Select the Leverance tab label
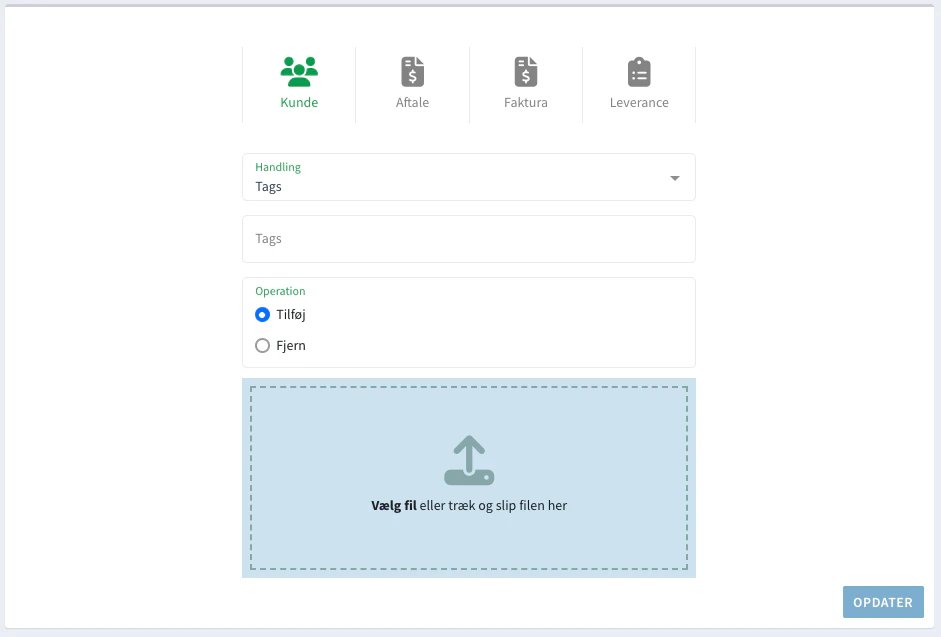This screenshot has height=637, width=941. pos(639,102)
